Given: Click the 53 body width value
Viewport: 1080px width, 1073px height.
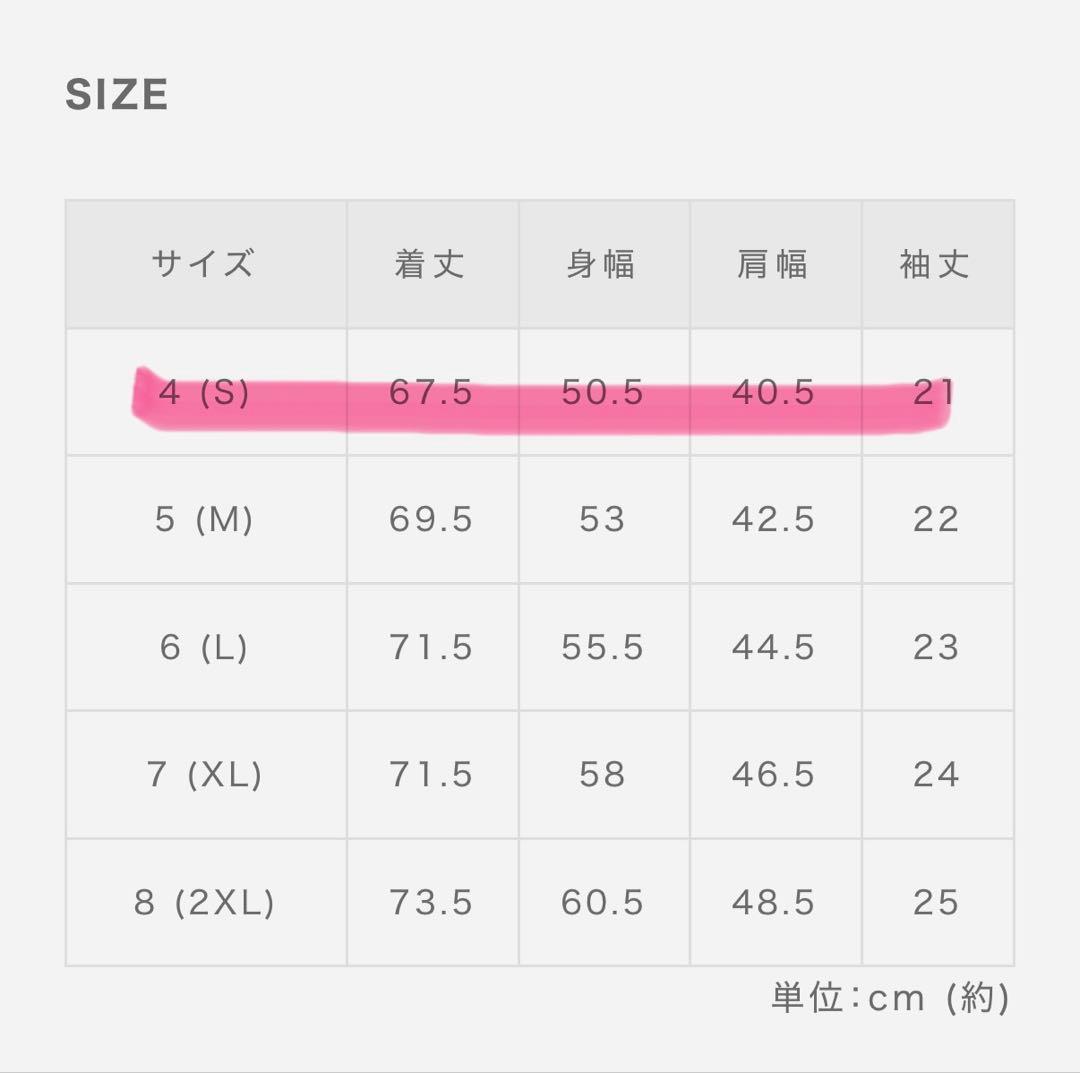Looking at the screenshot, I should click(x=602, y=520).
